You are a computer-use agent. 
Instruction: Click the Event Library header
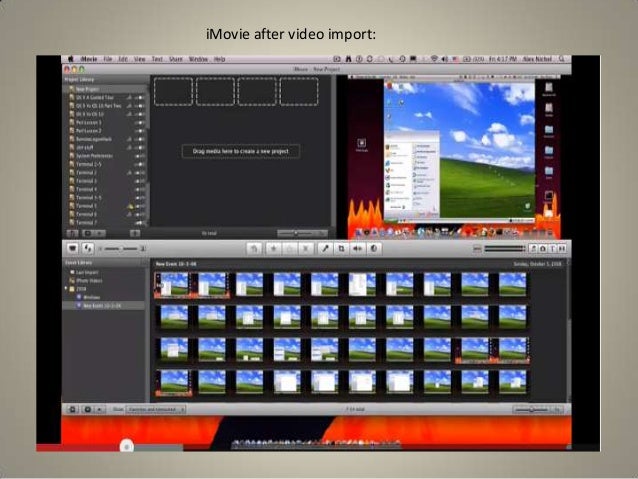click(x=79, y=262)
